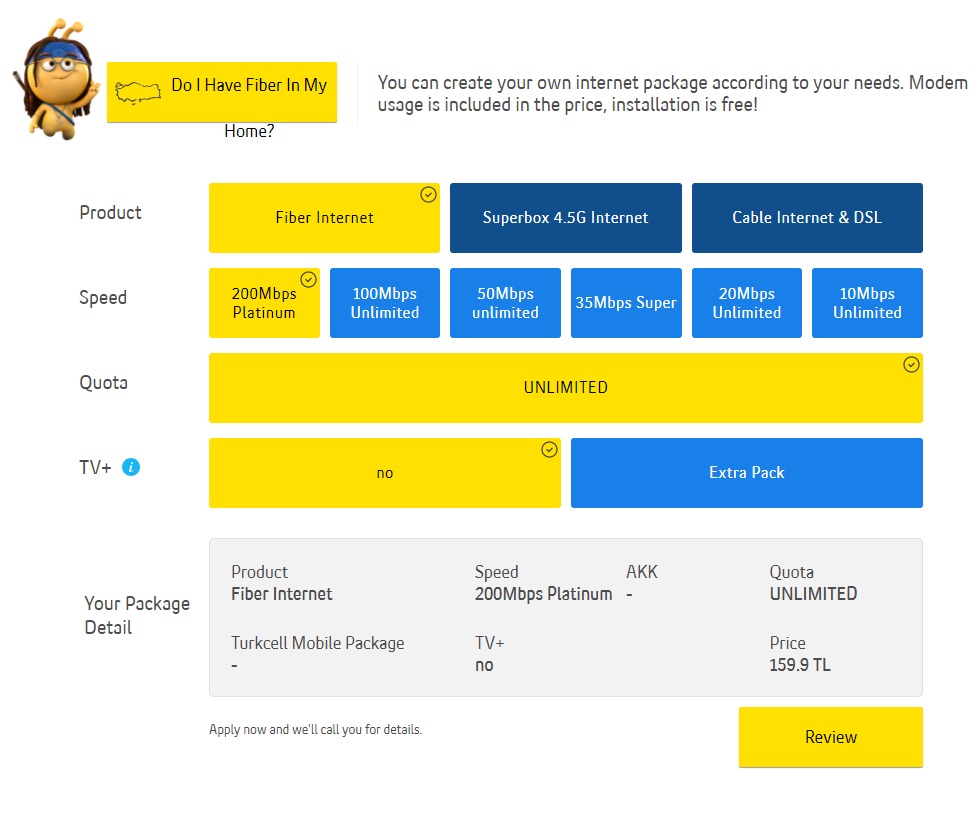
Task: Add the TV+ Extra Pack
Action: click(746, 473)
